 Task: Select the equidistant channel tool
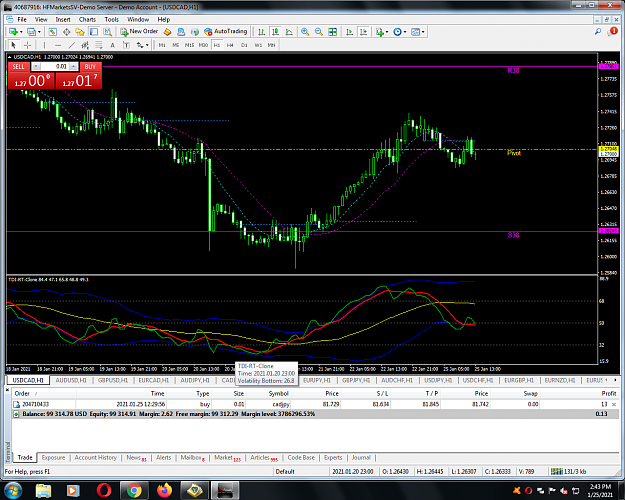pos(85,45)
